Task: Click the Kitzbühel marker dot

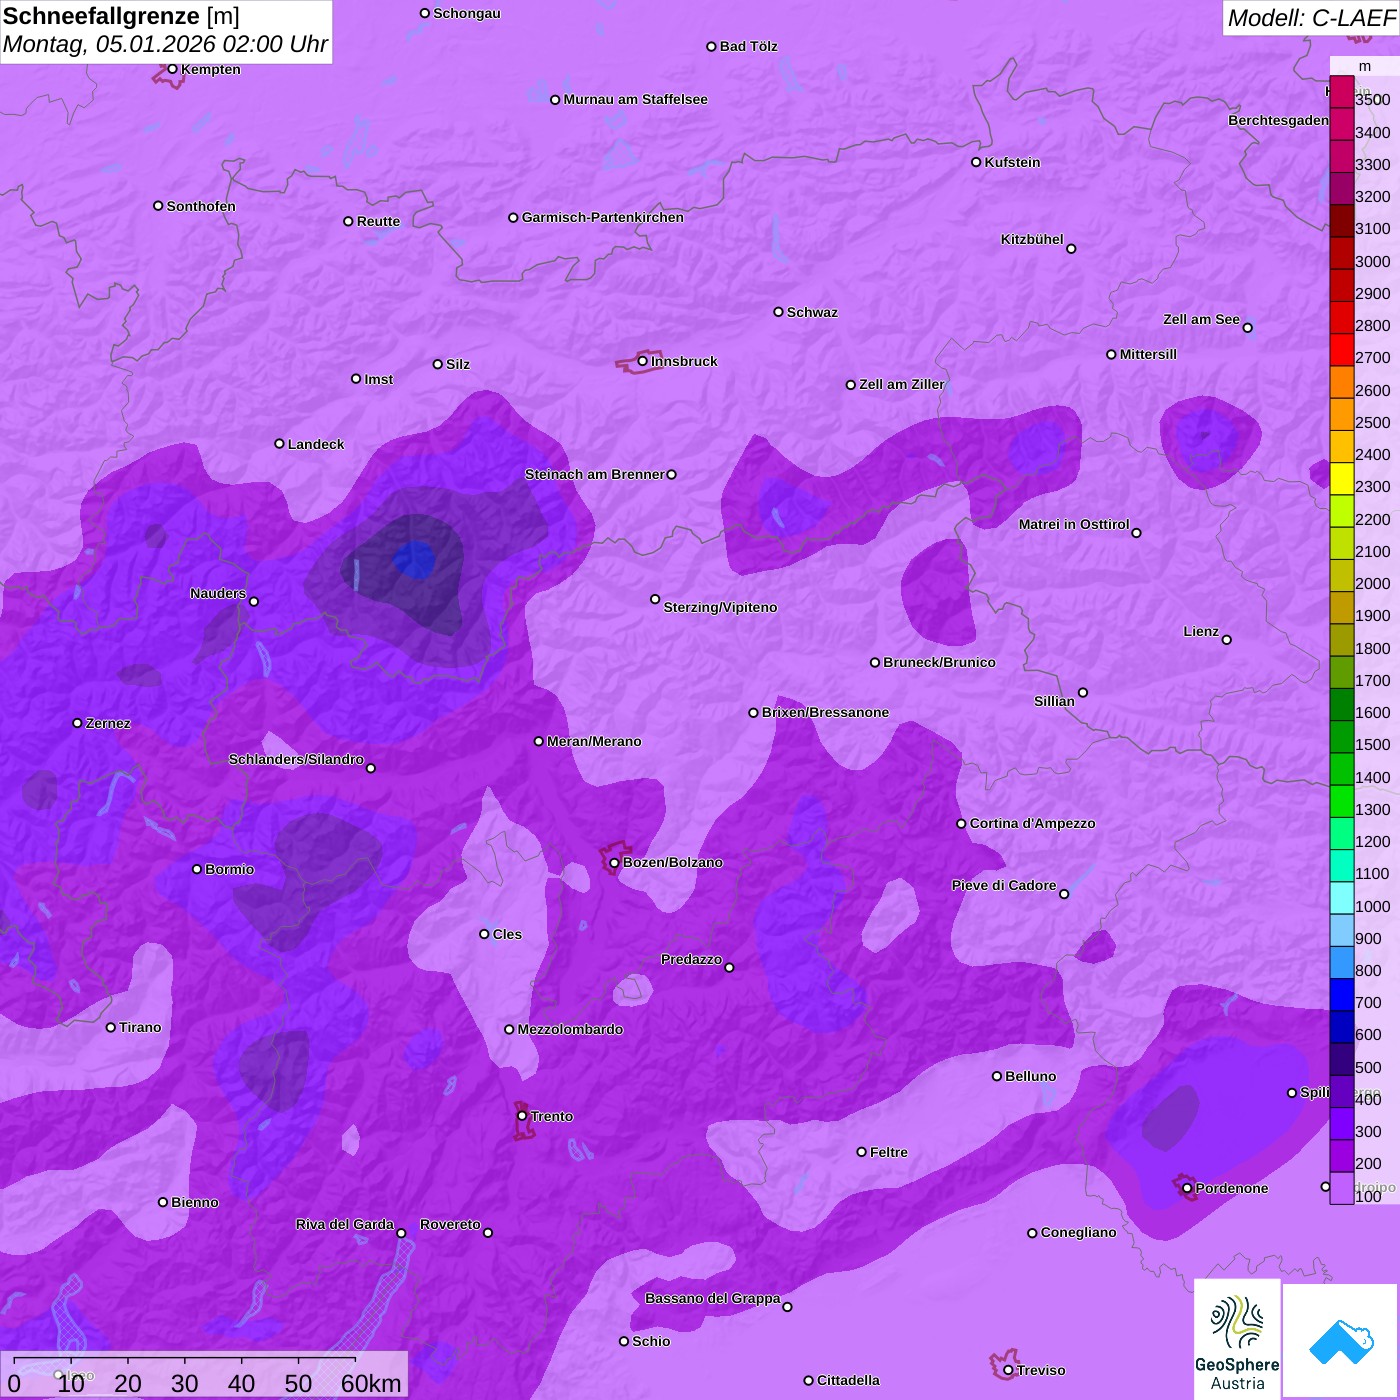Action: click(x=1071, y=249)
